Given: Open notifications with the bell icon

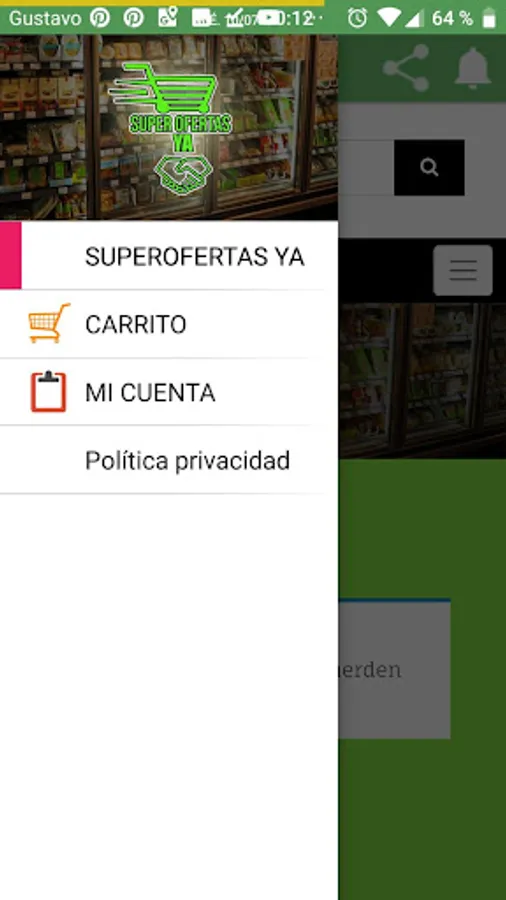Looking at the screenshot, I should pos(473,68).
